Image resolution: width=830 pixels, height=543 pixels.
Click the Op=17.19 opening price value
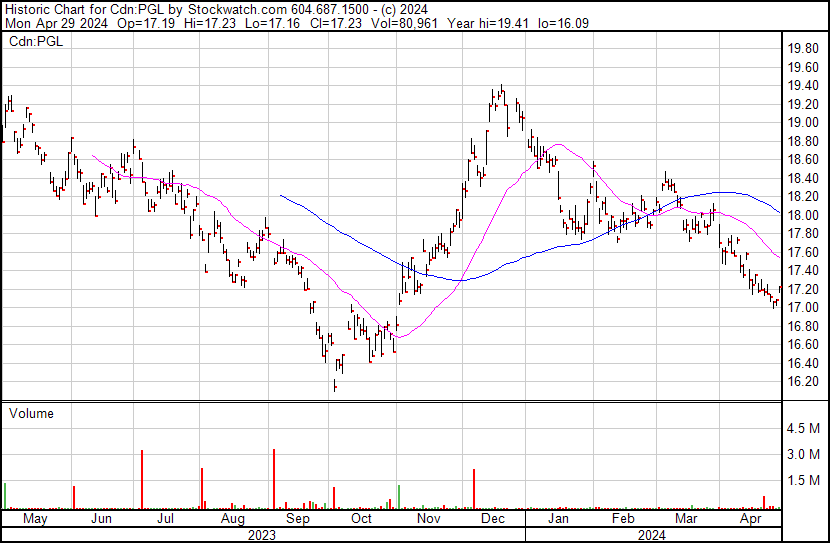click(146, 23)
